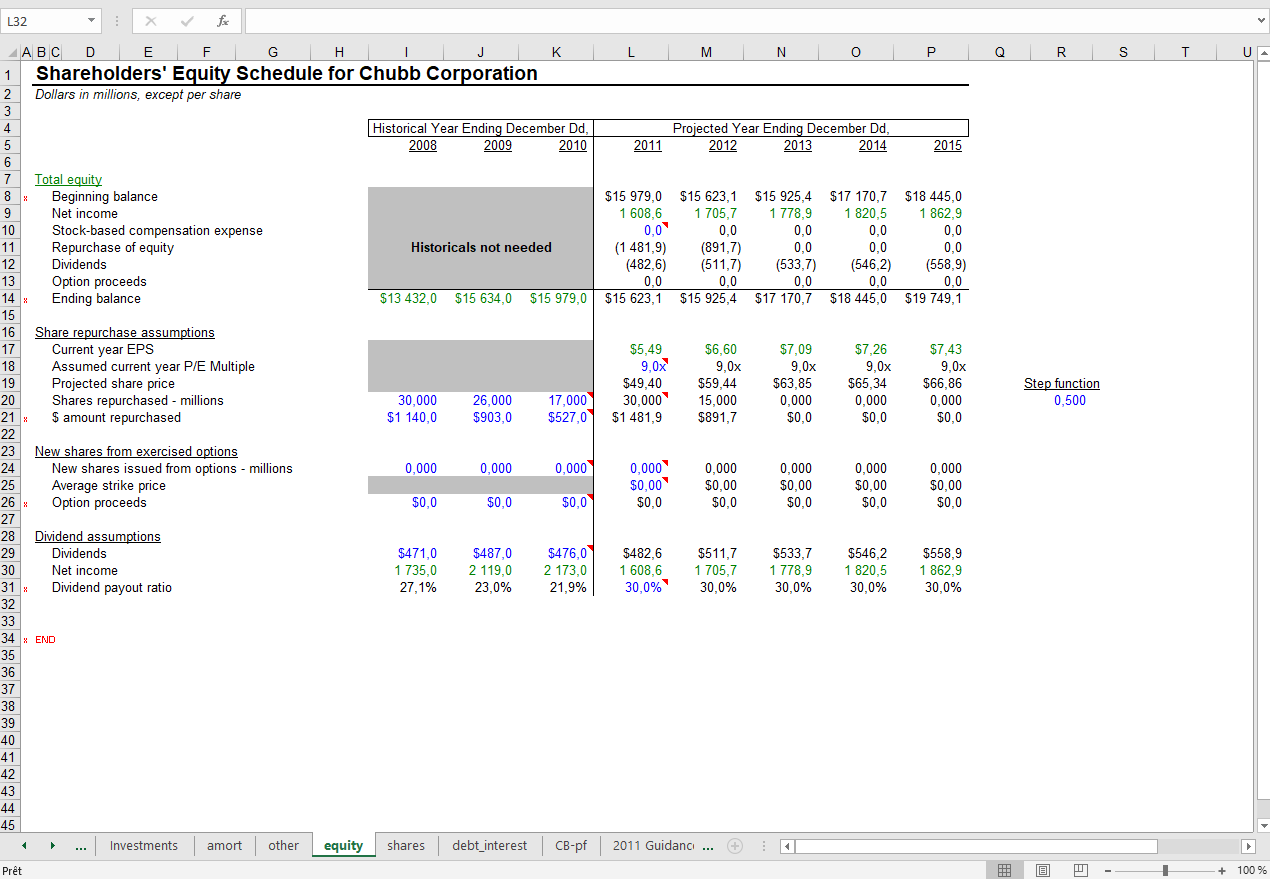Click the Historicals not needed cell

pyautogui.click(x=481, y=248)
